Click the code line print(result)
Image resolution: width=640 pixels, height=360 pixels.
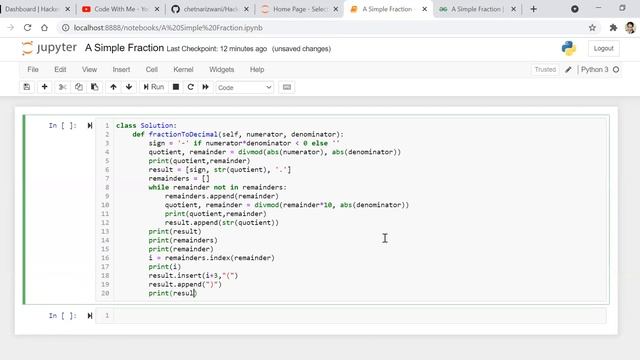(x=175, y=231)
